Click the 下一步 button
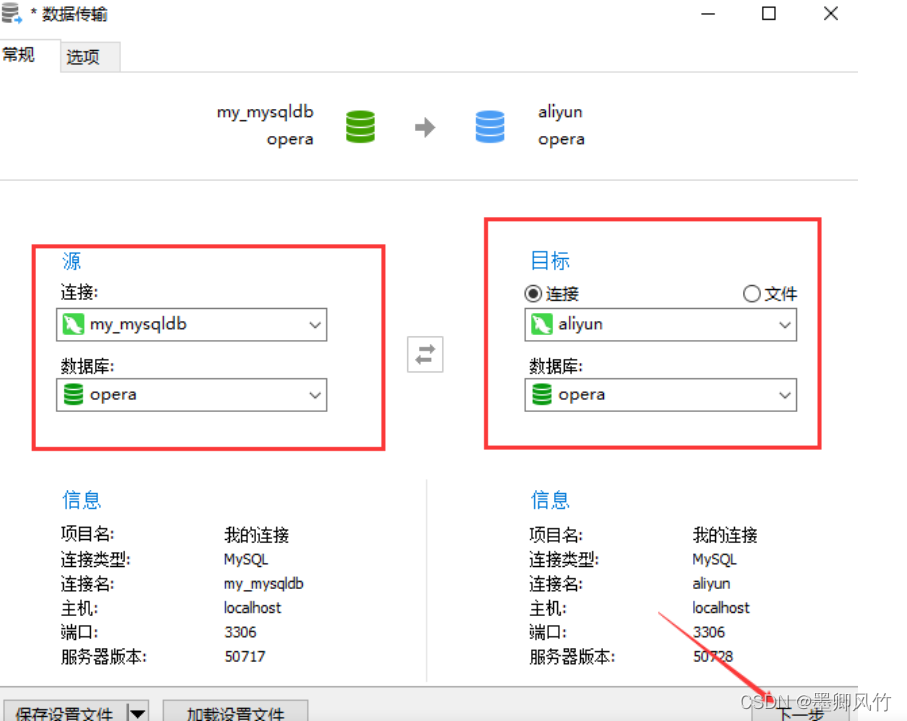Screen dimensions: 907x721 803,713
